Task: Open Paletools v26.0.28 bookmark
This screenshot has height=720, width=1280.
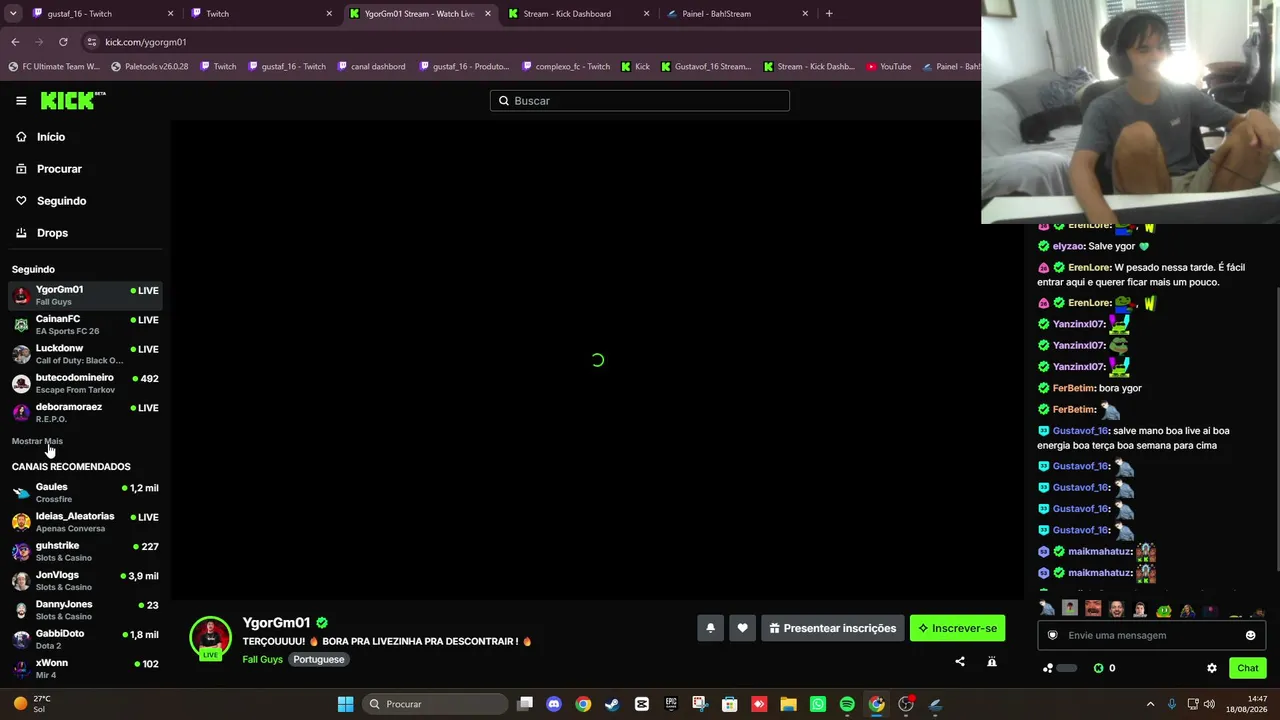Action: pyautogui.click(x=150, y=67)
